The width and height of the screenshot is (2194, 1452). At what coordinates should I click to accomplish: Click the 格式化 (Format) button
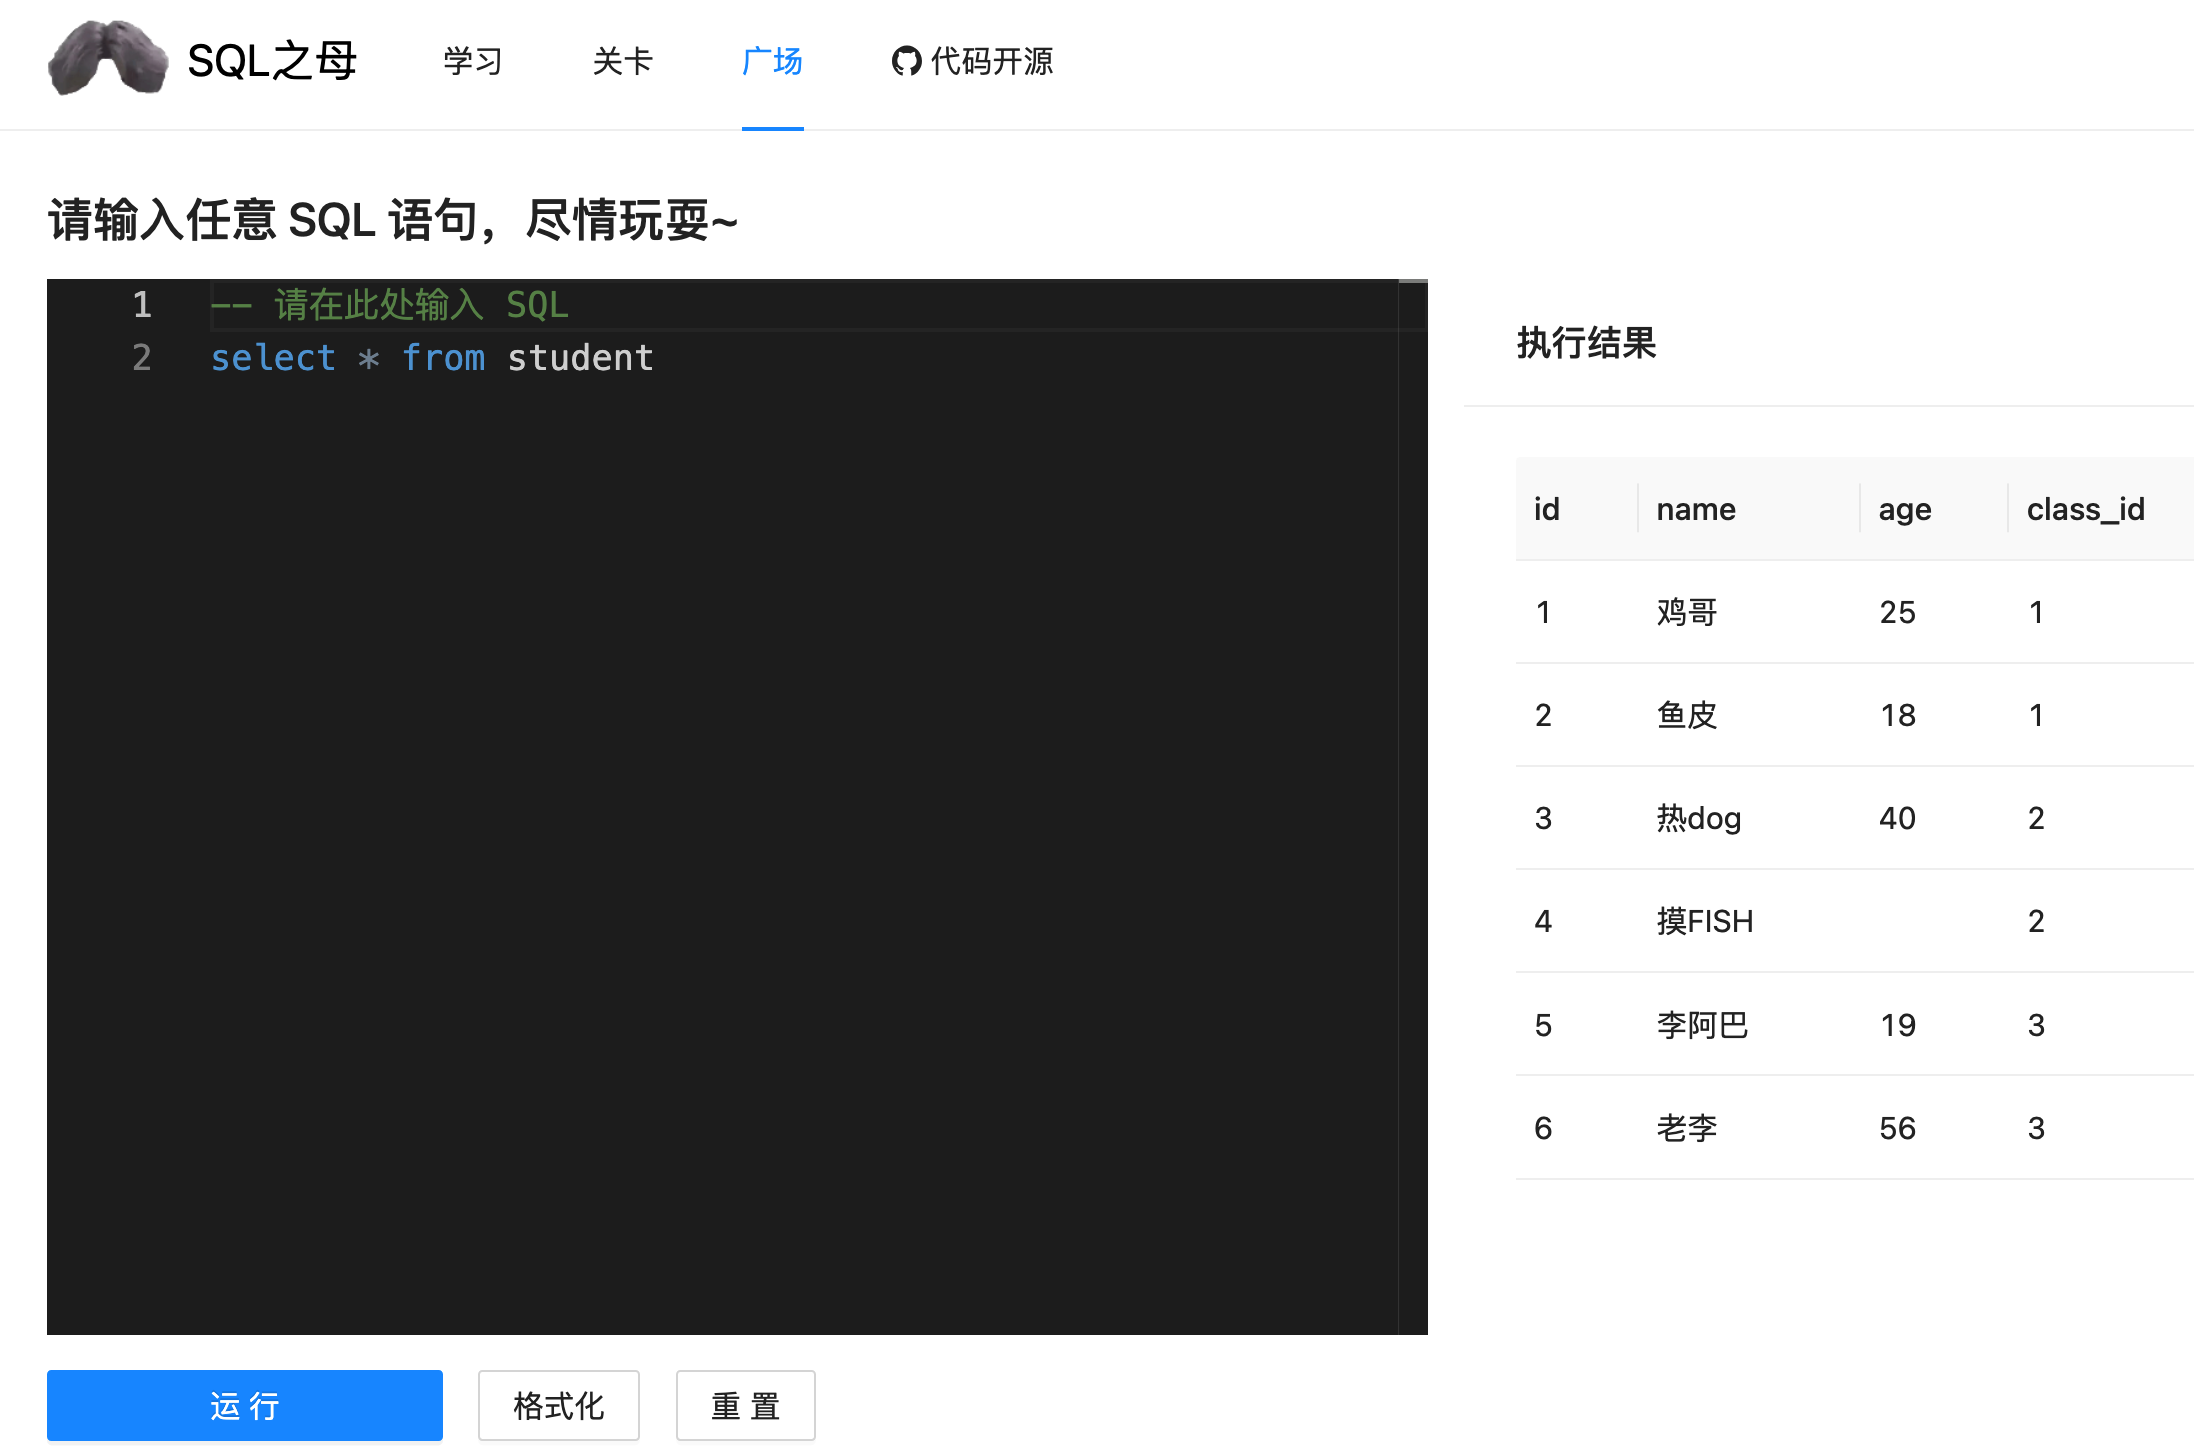tap(559, 1402)
